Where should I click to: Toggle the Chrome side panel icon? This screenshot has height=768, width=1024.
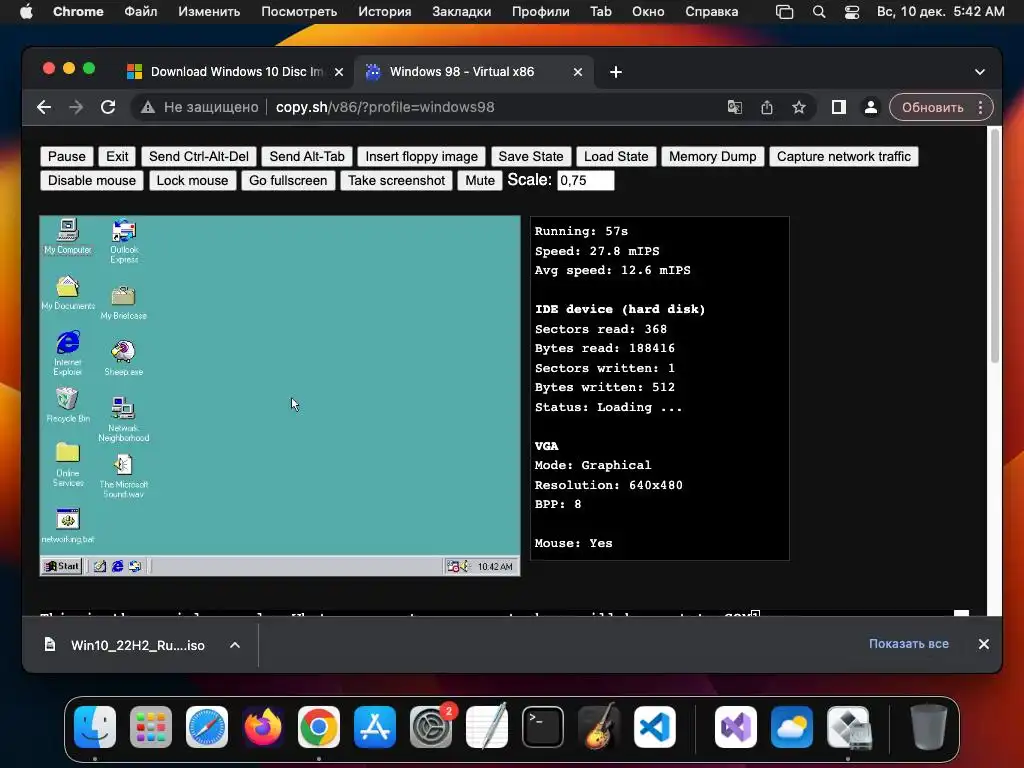click(x=839, y=107)
